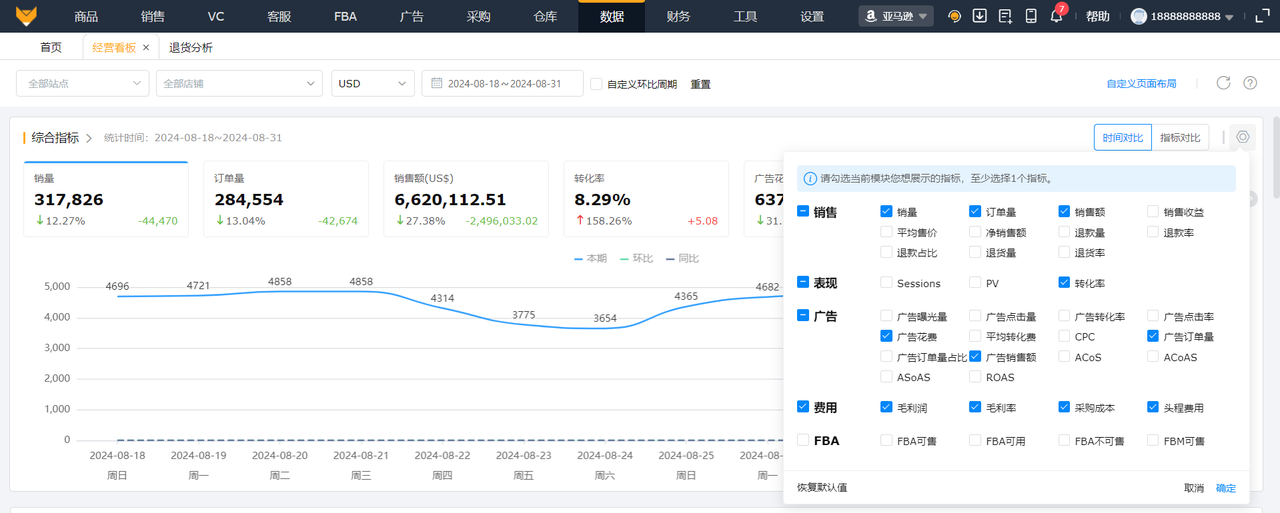Click the customer service headset icon
The image size is (1280, 513).
[955, 16]
